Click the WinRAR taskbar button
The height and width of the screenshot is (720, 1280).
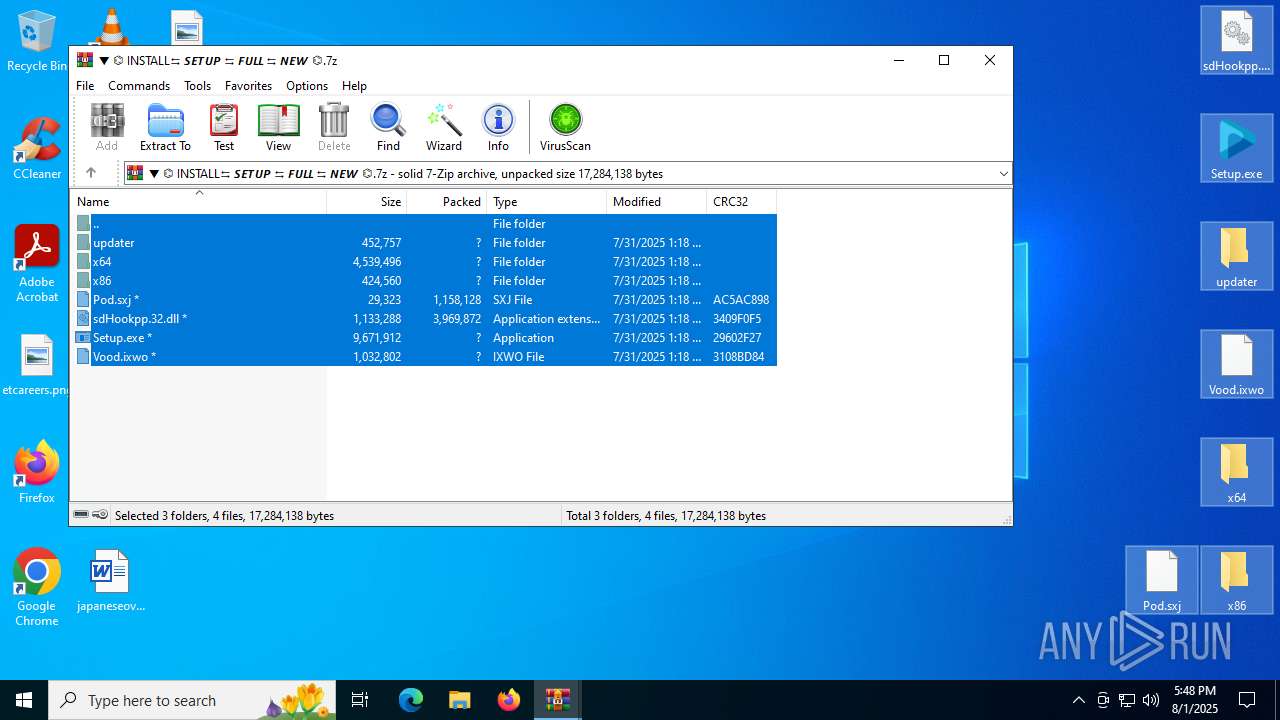(x=558, y=700)
